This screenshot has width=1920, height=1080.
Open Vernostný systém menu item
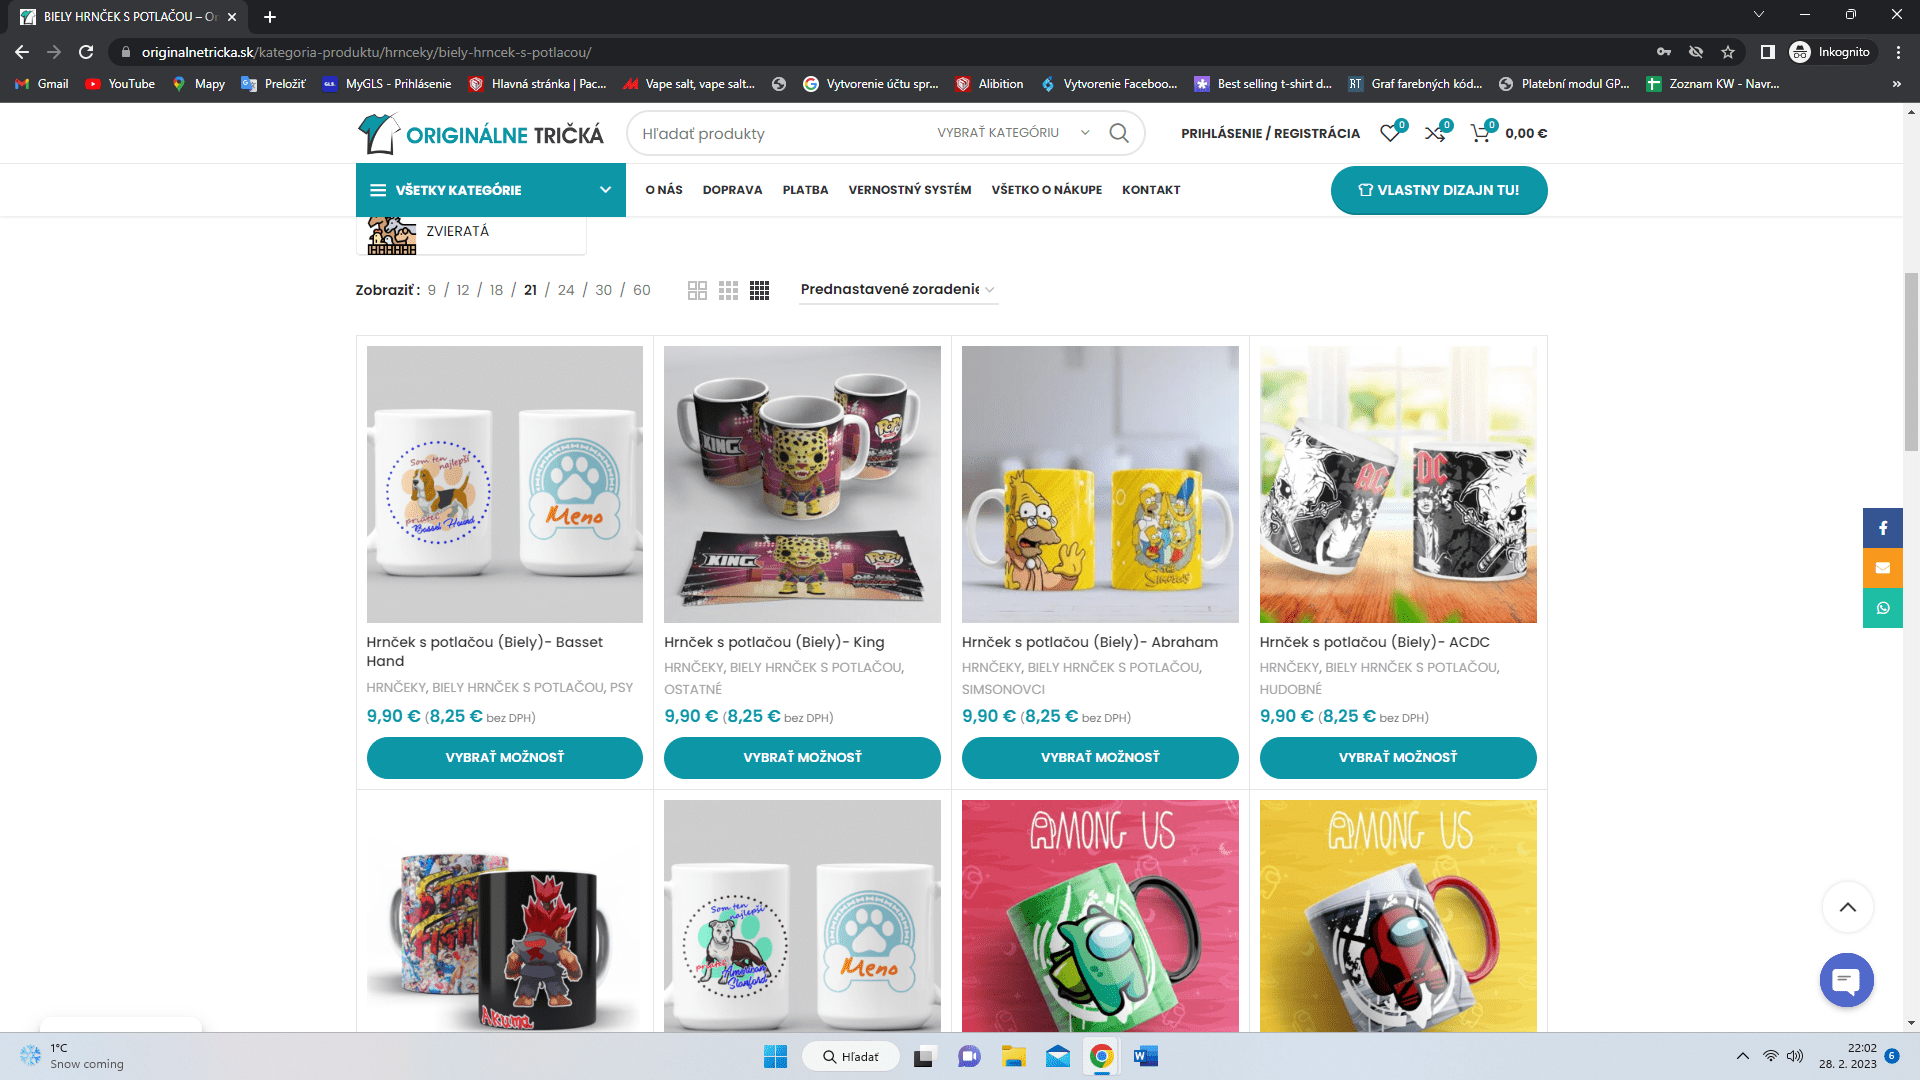(x=910, y=190)
